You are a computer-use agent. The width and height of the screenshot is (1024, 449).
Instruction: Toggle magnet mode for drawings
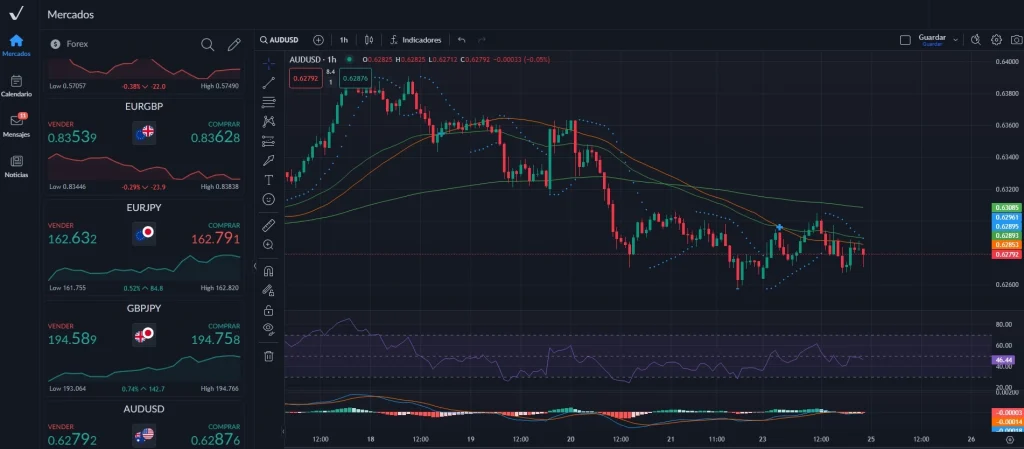268,271
